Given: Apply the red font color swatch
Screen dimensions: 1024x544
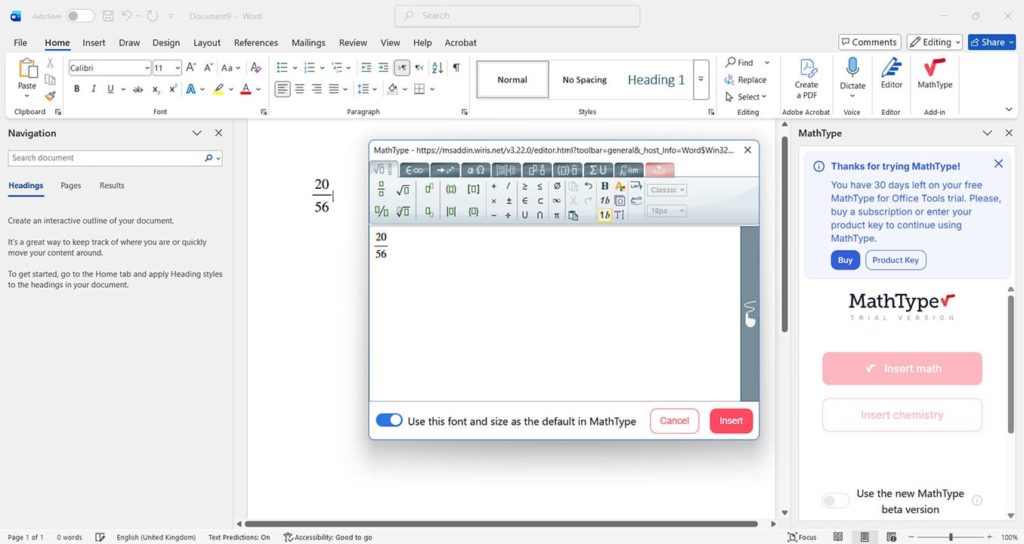Looking at the screenshot, I should tap(246, 89).
